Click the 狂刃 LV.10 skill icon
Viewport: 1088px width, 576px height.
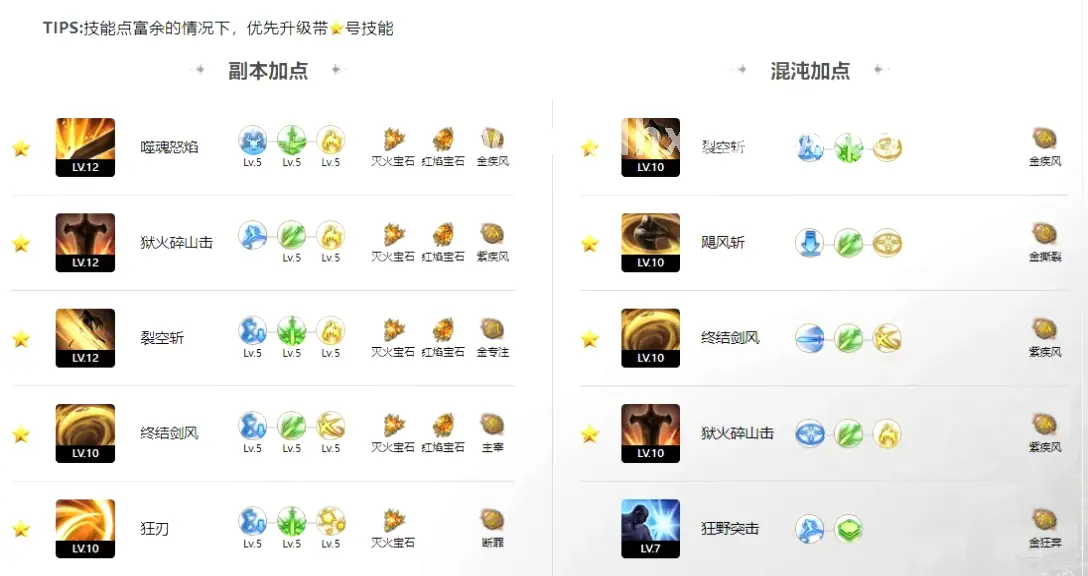pos(85,528)
